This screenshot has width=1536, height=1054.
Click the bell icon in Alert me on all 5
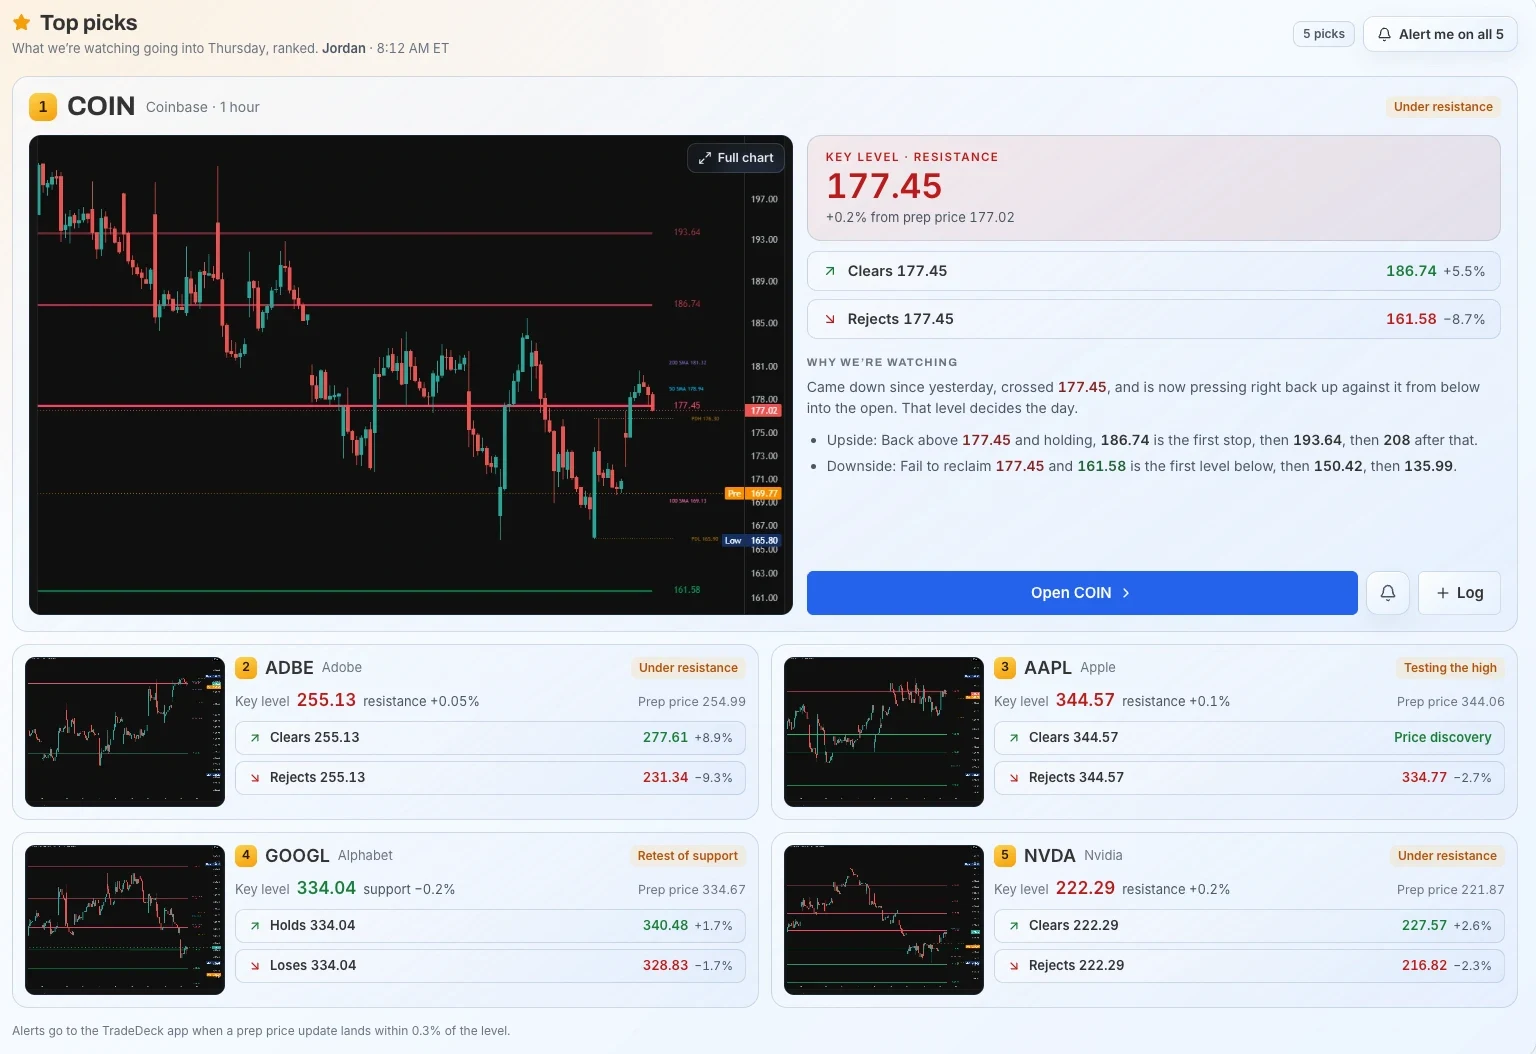[1384, 34]
